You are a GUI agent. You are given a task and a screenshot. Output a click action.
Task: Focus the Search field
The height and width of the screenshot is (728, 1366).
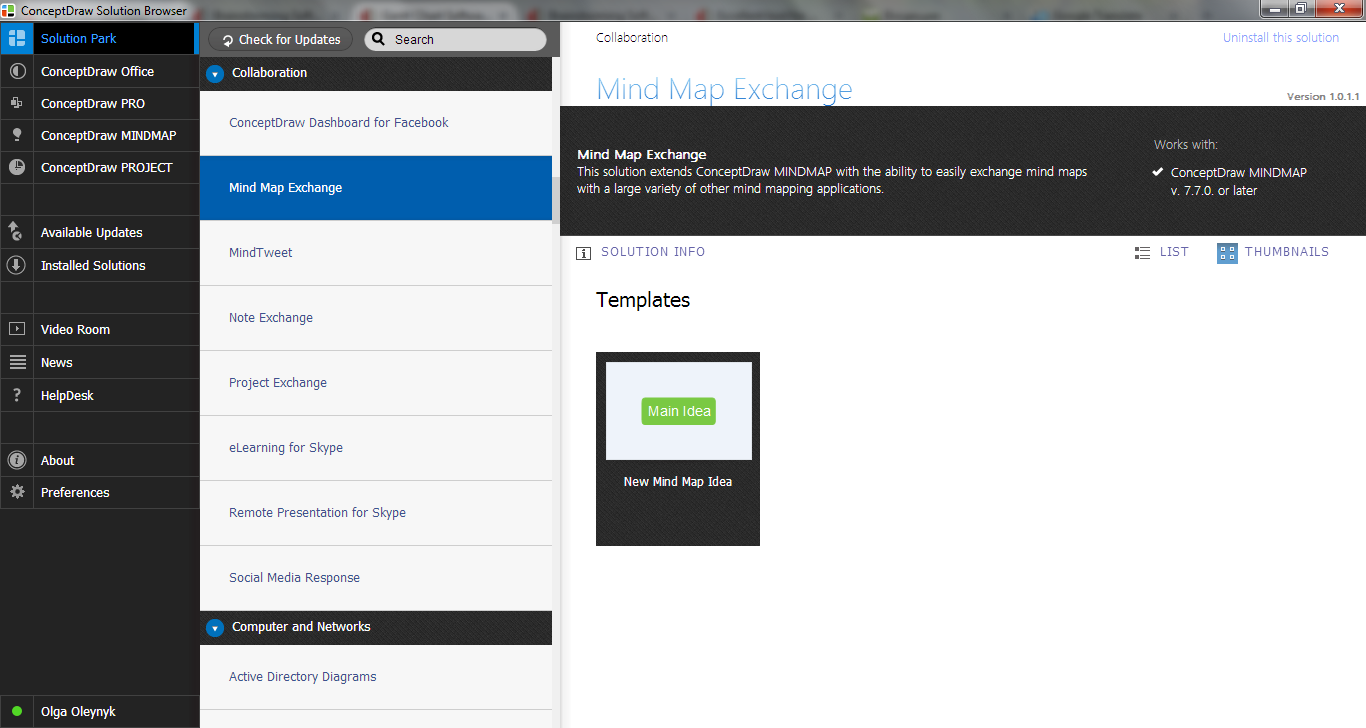click(455, 40)
